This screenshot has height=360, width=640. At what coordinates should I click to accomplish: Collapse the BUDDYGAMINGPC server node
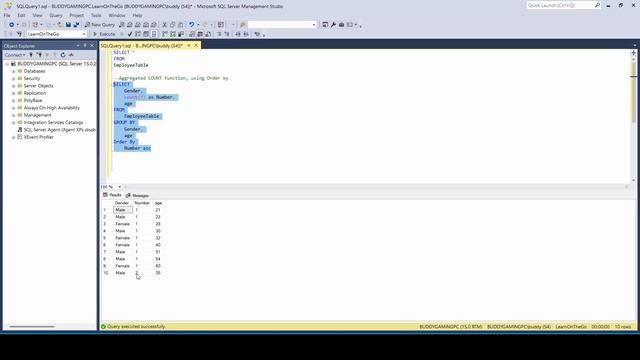pyautogui.click(x=7, y=64)
